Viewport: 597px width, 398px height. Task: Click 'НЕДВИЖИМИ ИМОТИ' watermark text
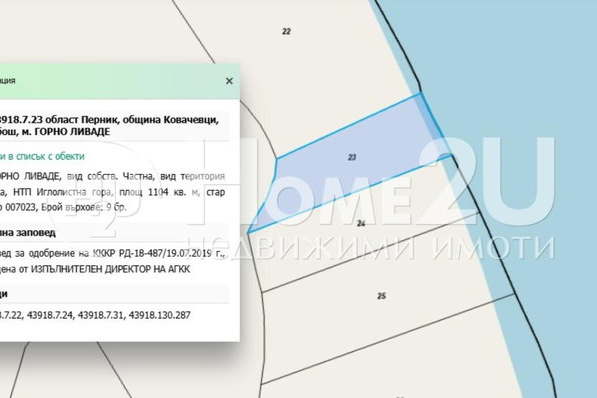click(x=371, y=248)
